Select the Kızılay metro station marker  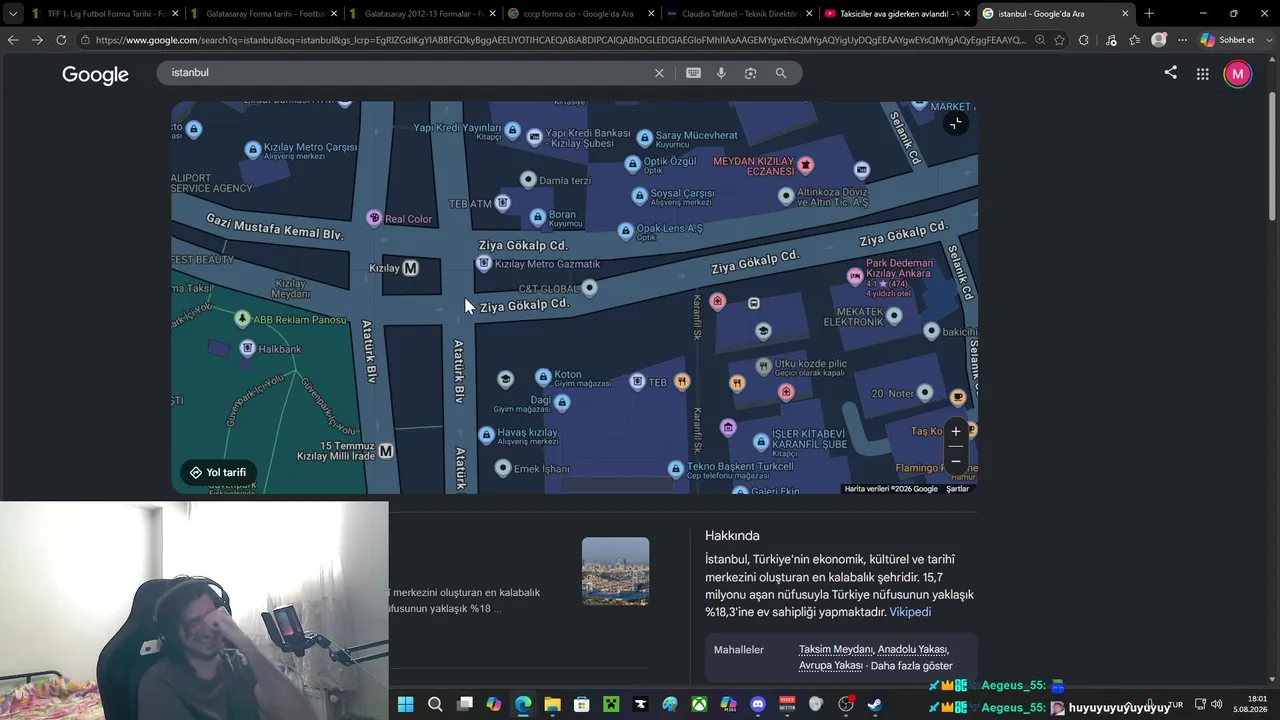(410, 268)
